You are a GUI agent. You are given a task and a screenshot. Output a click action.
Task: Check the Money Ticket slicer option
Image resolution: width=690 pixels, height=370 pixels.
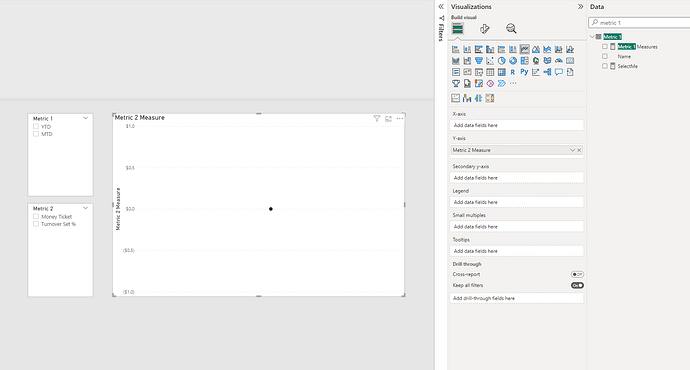point(36,216)
